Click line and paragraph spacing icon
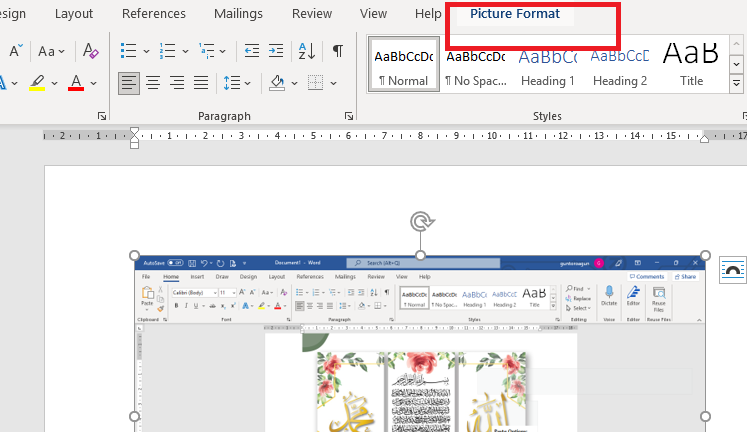Image resolution: width=747 pixels, height=432 pixels. (232, 83)
